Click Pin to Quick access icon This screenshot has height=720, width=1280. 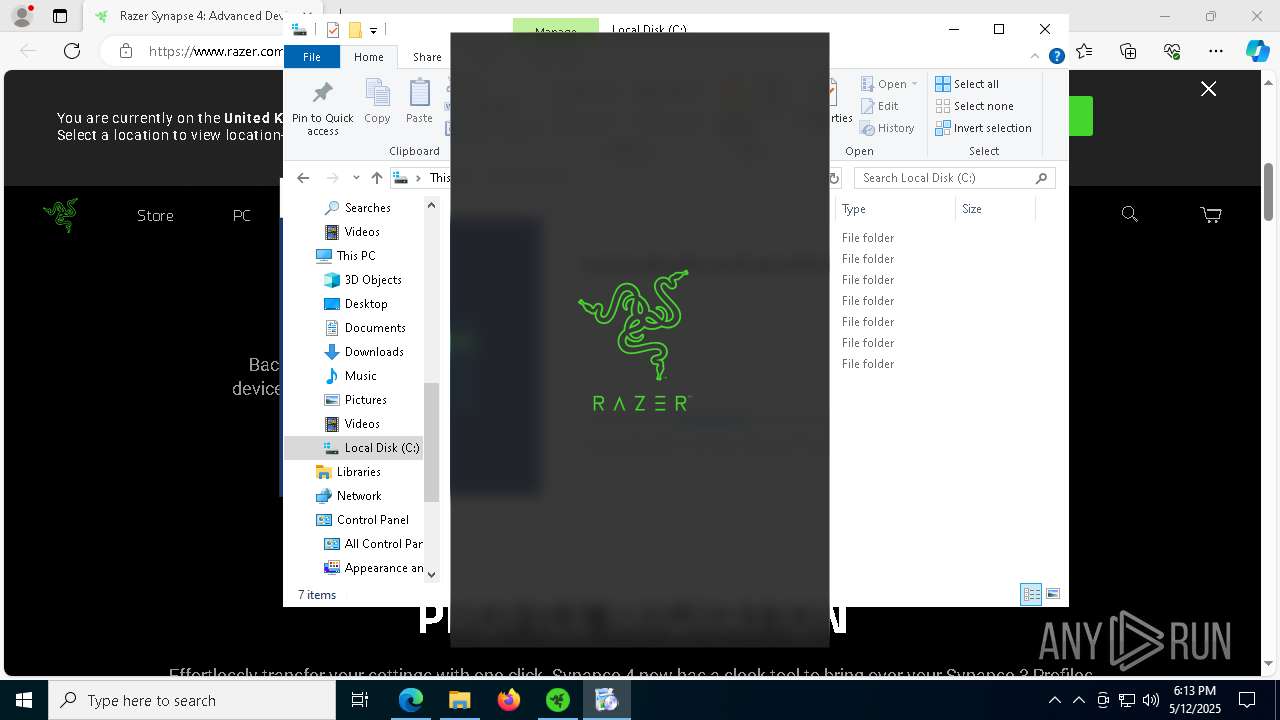click(322, 93)
